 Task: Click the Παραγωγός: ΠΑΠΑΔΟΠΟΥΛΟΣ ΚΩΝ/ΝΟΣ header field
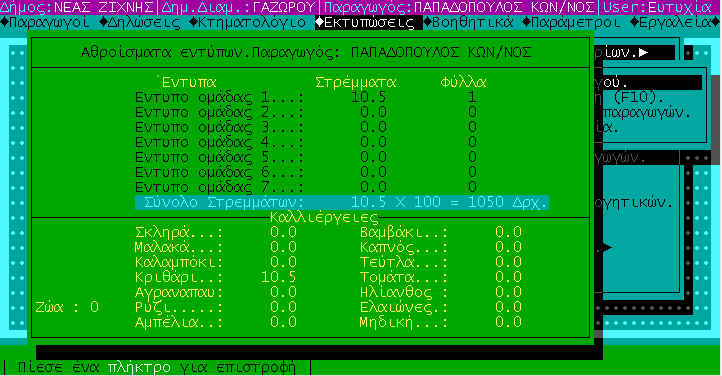(460, 7)
